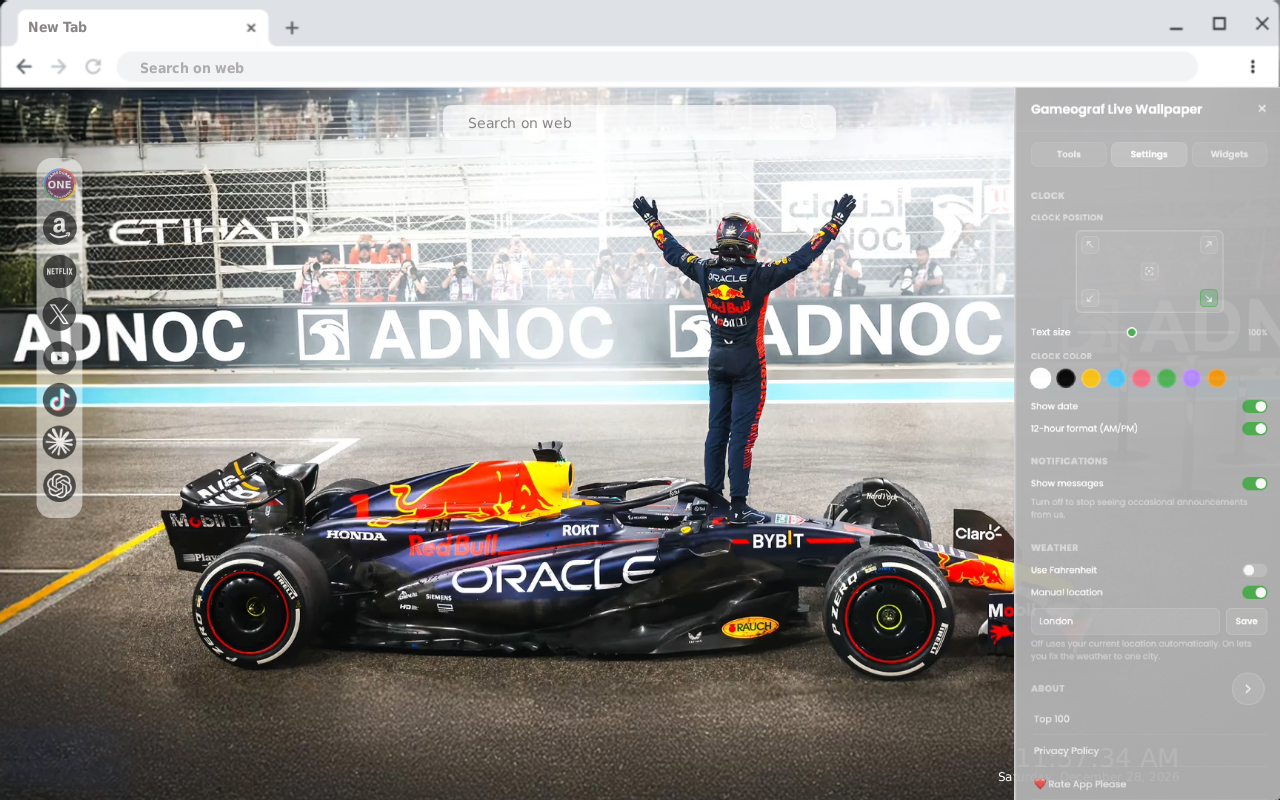1280x800 pixels.
Task: Click the London location input field
Action: pyautogui.click(x=1125, y=621)
